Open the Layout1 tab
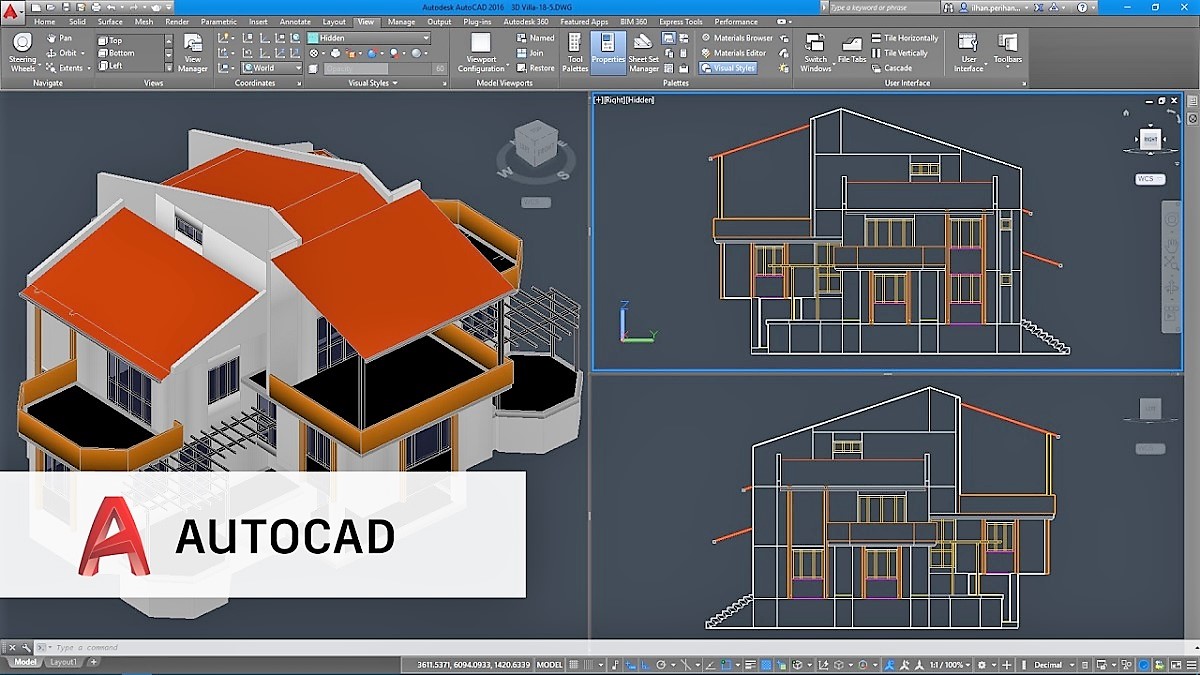The height and width of the screenshot is (675, 1200). pos(64,662)
